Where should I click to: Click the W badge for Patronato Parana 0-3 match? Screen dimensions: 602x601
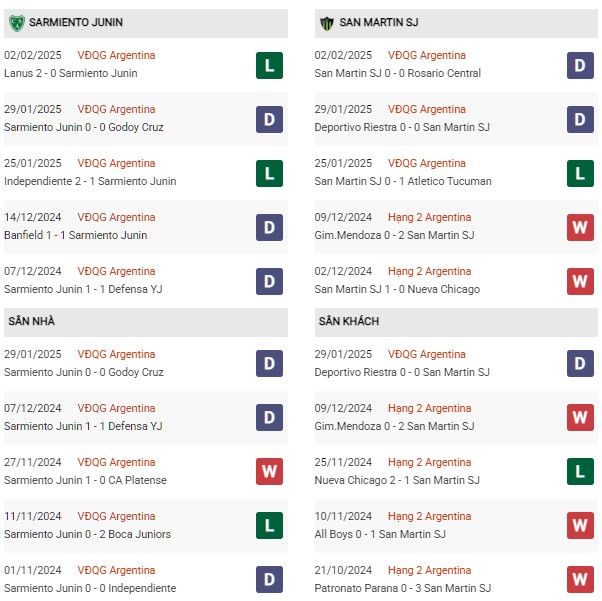[580, 579]
